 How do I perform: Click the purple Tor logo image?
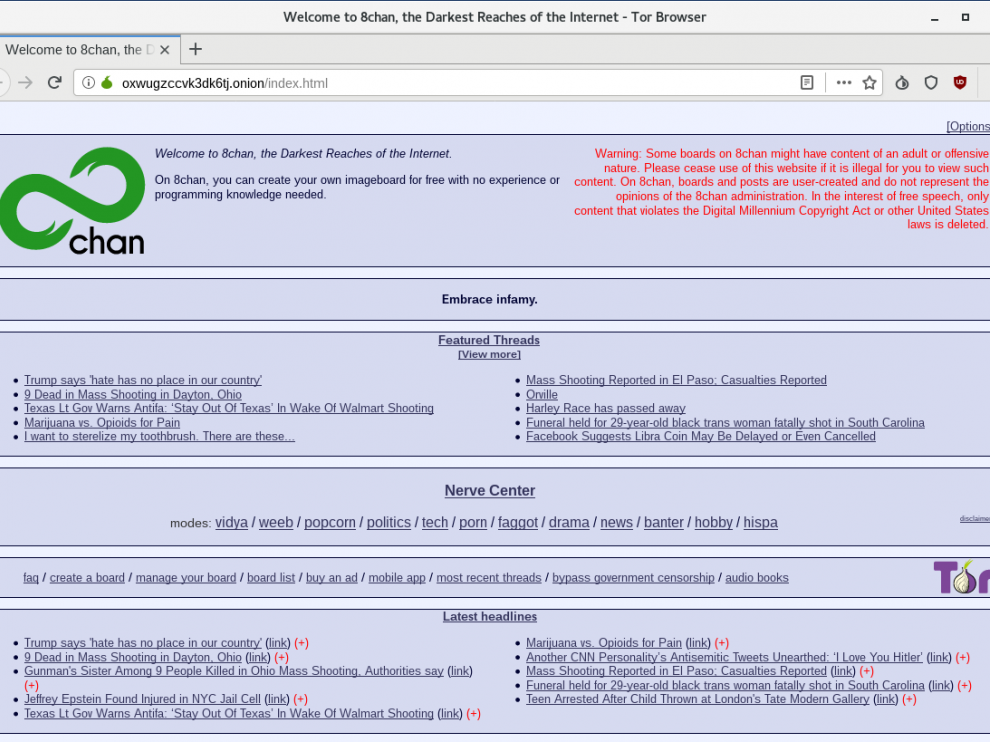tap(962, 577)
